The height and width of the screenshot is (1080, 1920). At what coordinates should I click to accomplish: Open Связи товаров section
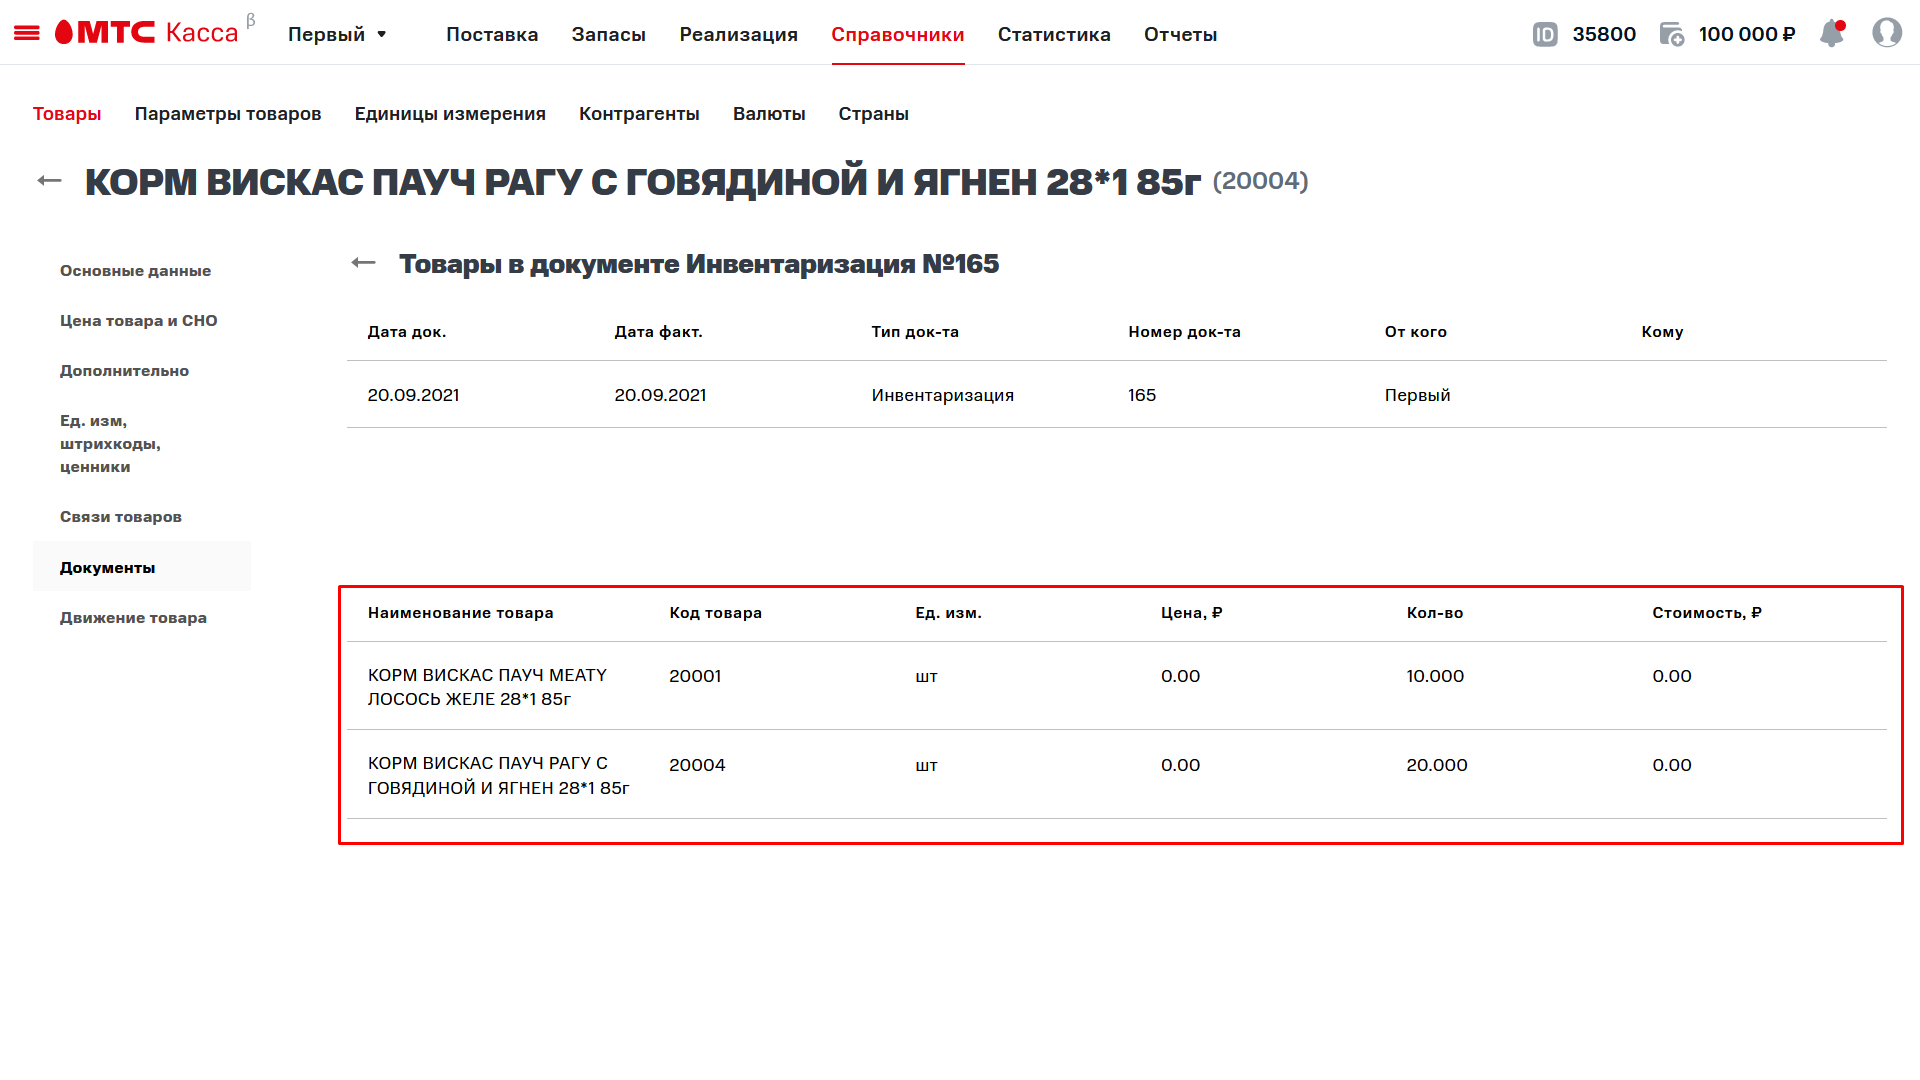(121, 517)
